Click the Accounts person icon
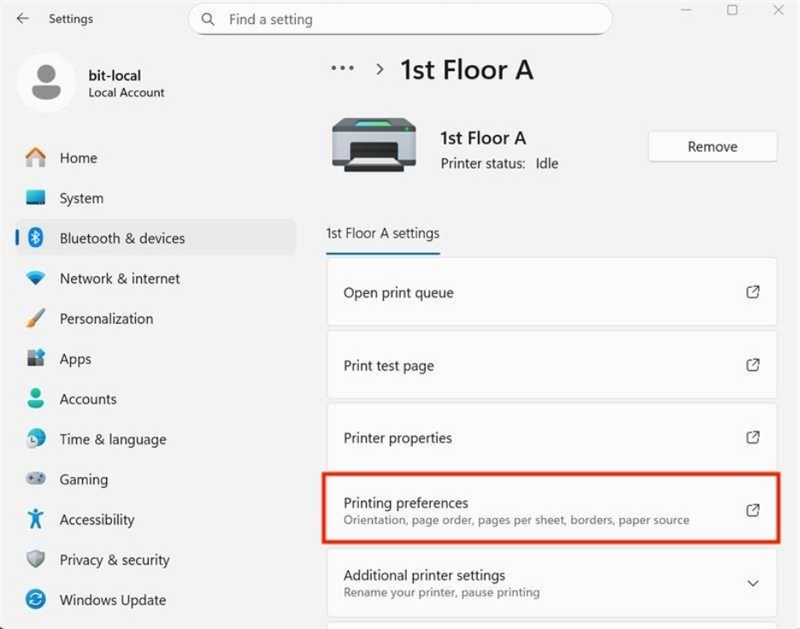This screenshot has height=629, width=800. point(36,398)
